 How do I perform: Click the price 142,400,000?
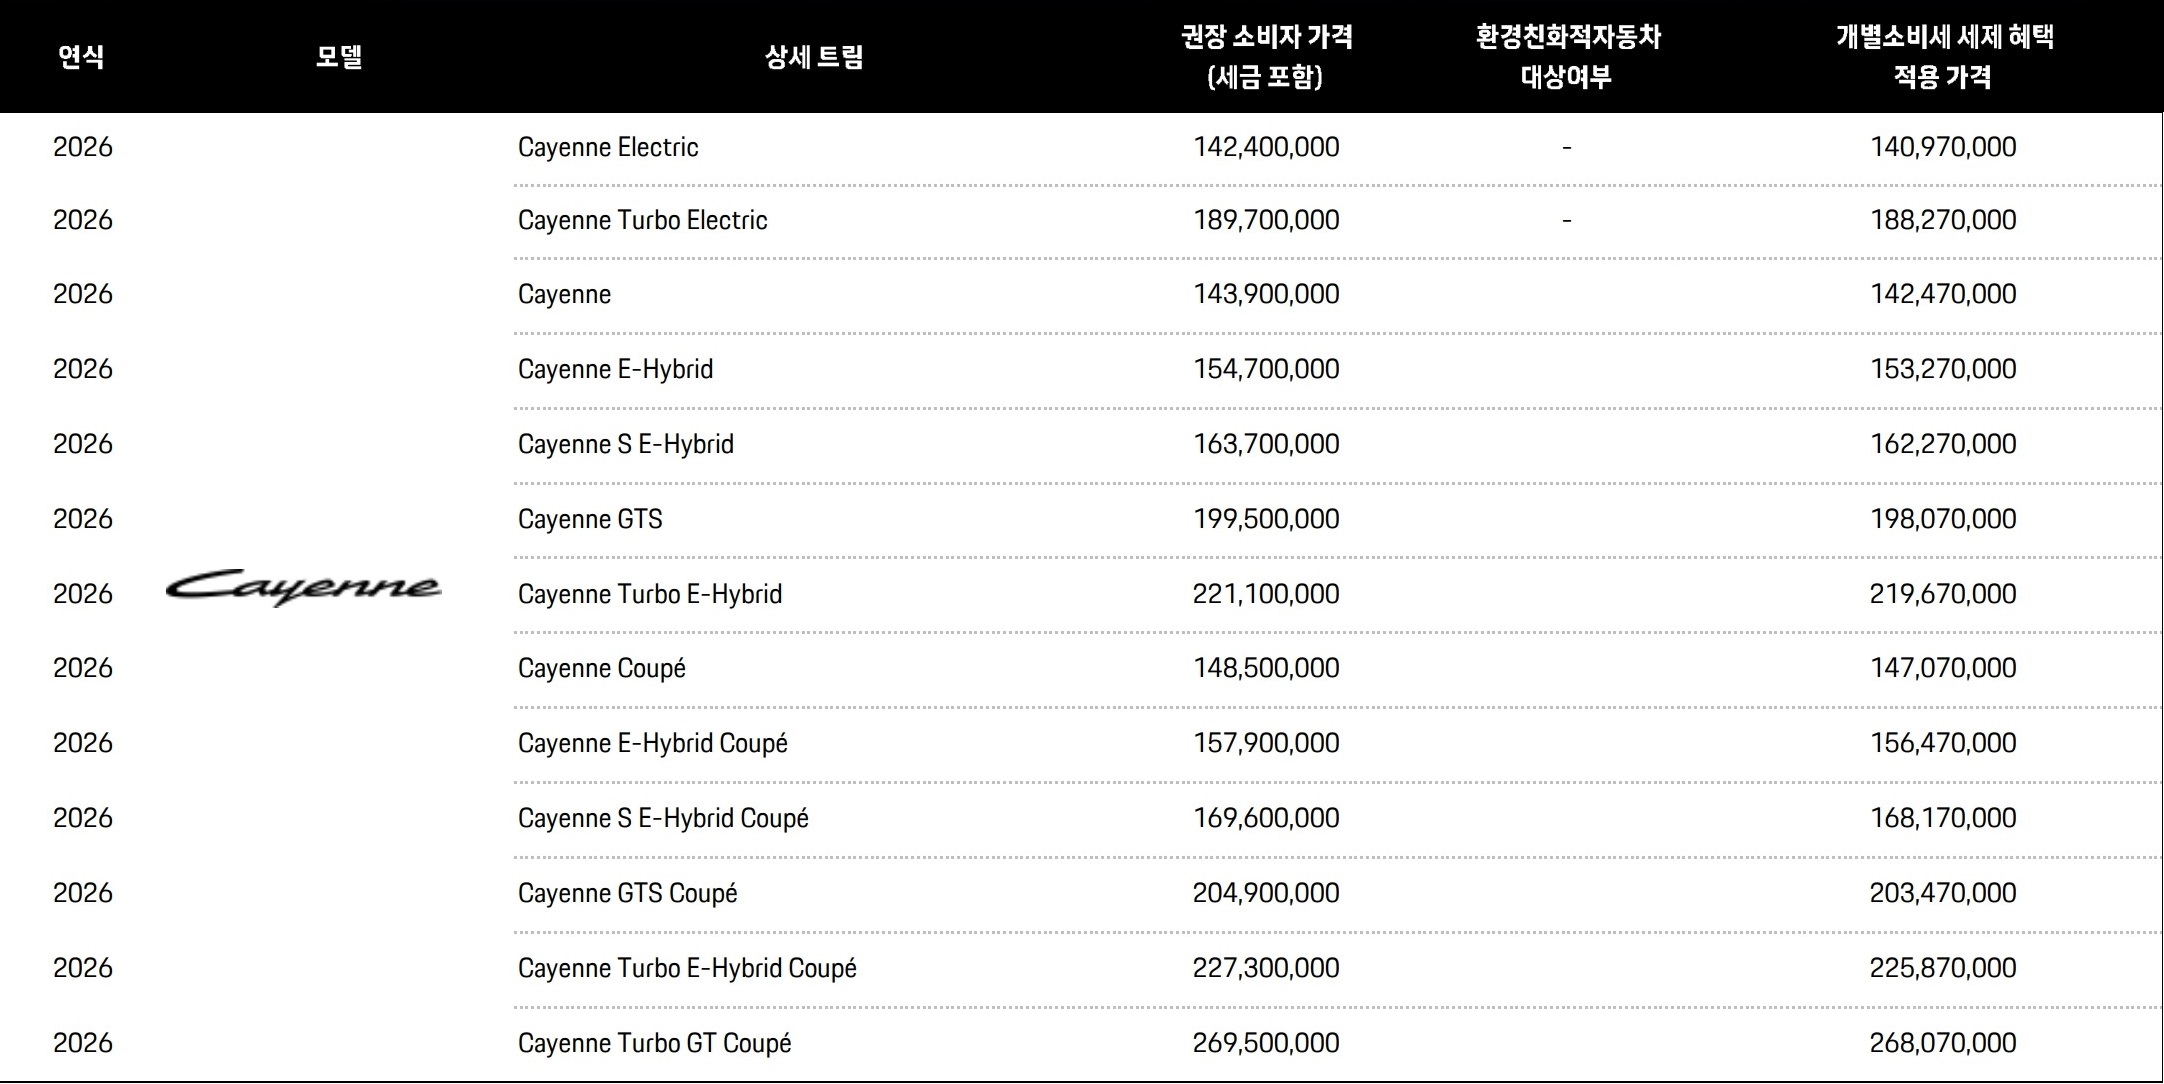[x=1266, y=147]
